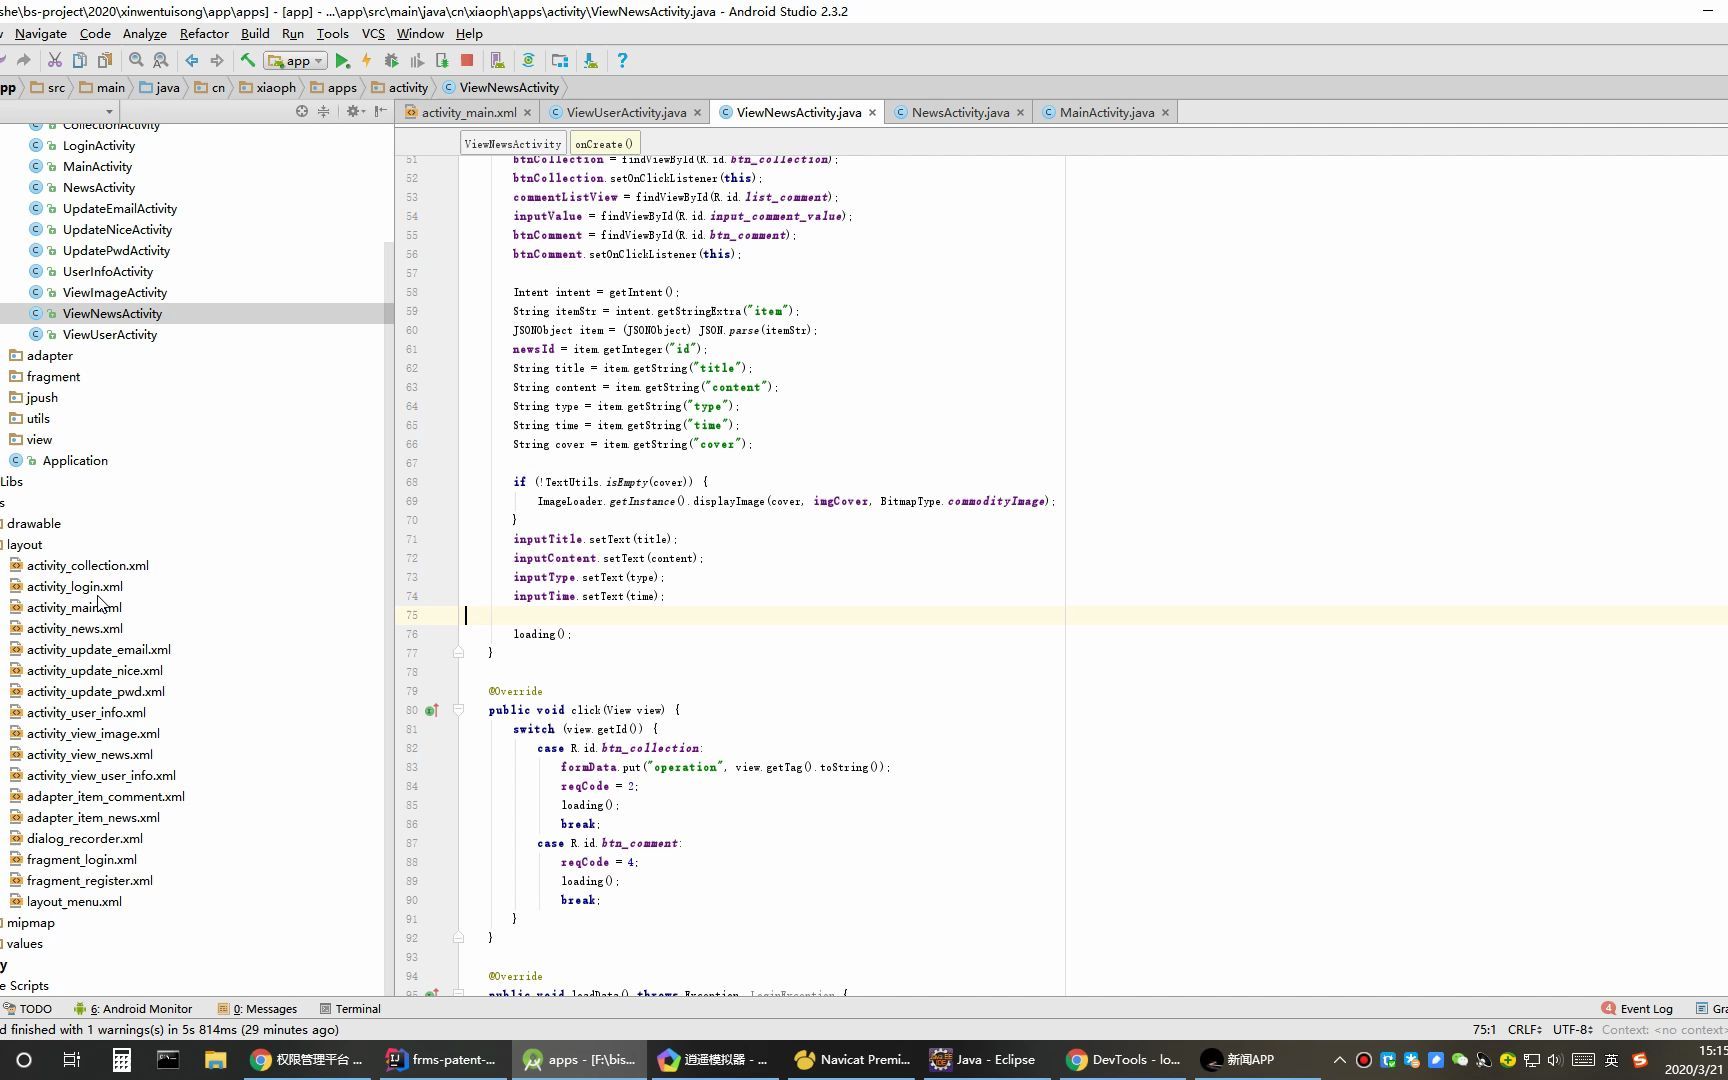Click the Profile app icon

pos(417,61)
